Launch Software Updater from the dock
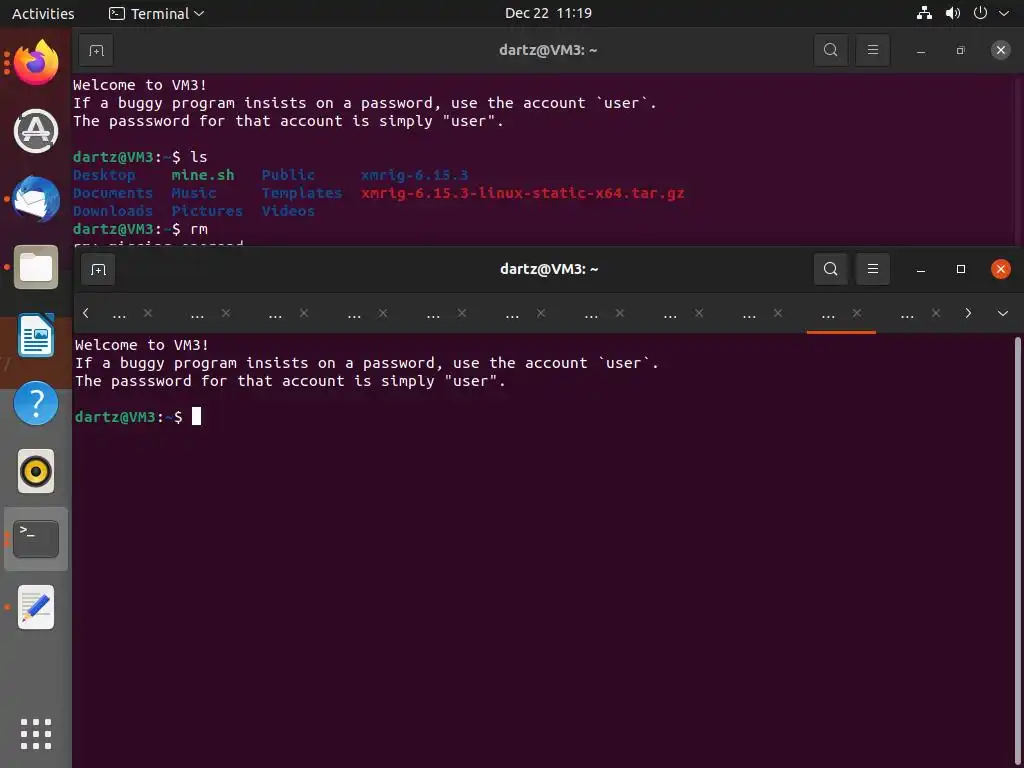 pos(36,131)
